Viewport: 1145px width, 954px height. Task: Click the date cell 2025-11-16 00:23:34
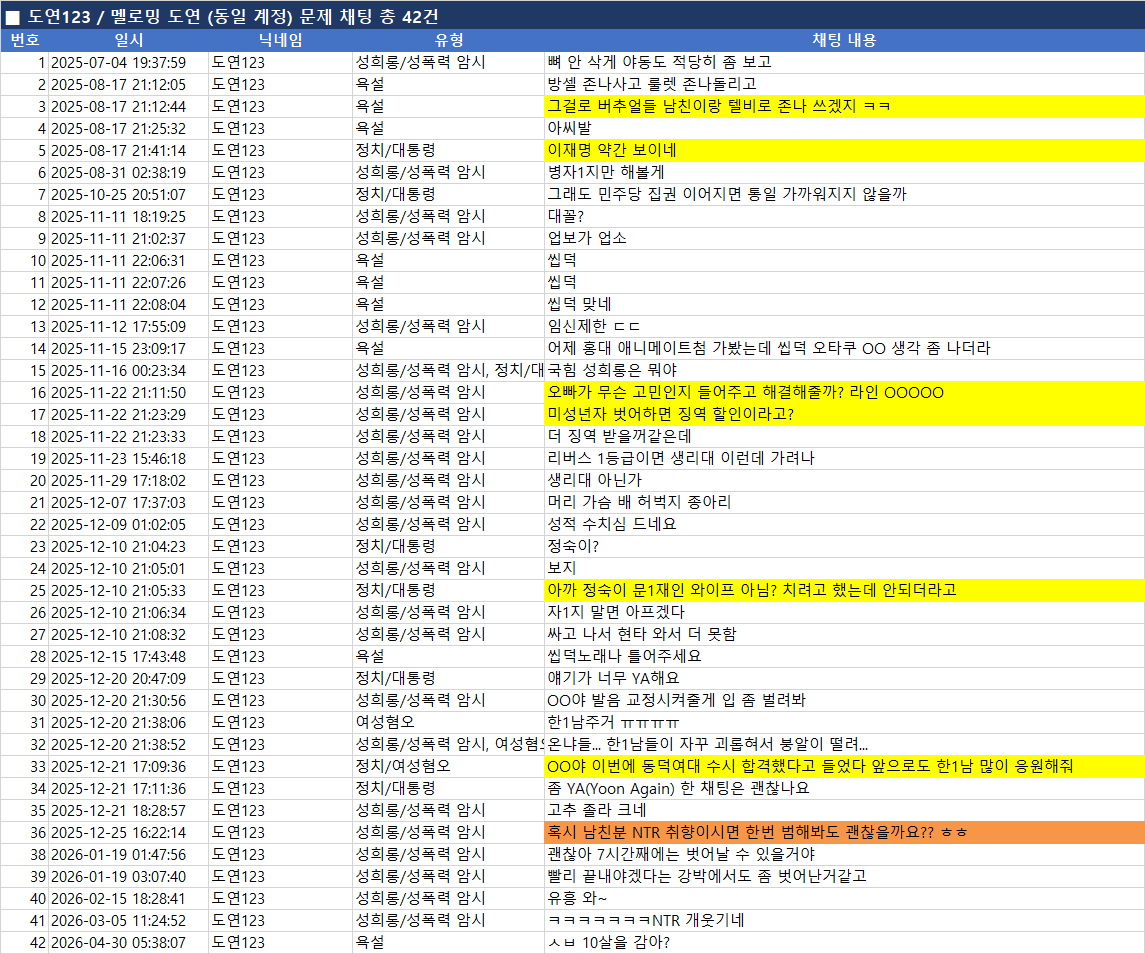(129, 370)
